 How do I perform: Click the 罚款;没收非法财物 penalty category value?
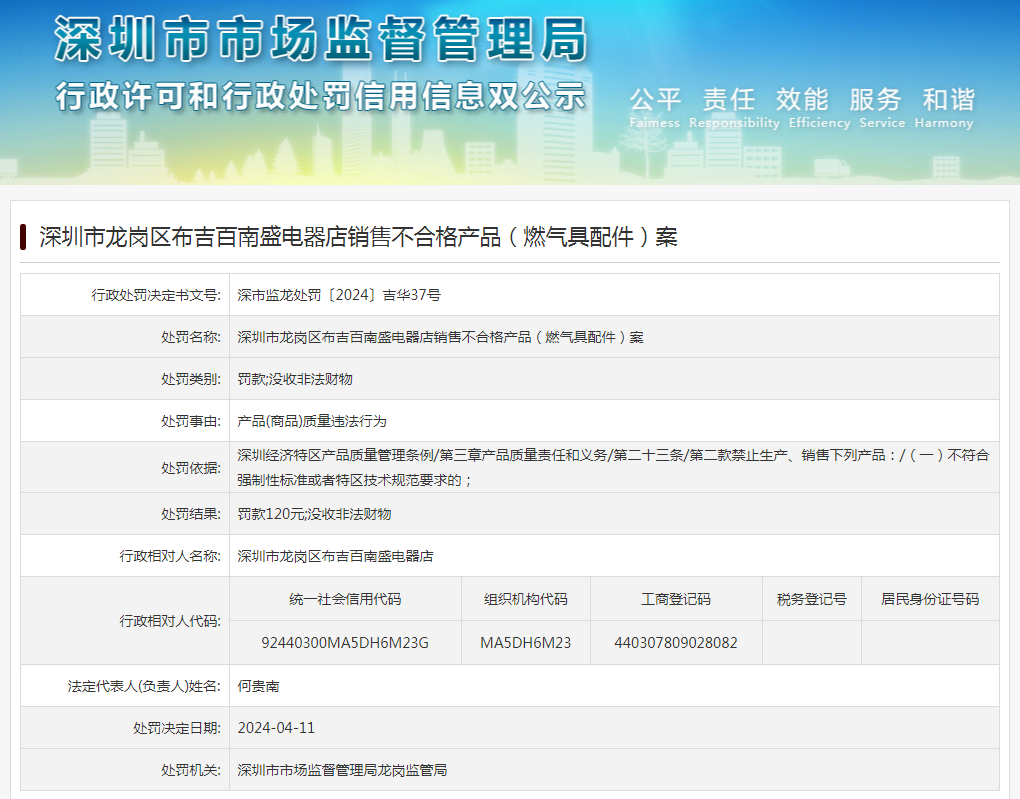tap(295, 379)
